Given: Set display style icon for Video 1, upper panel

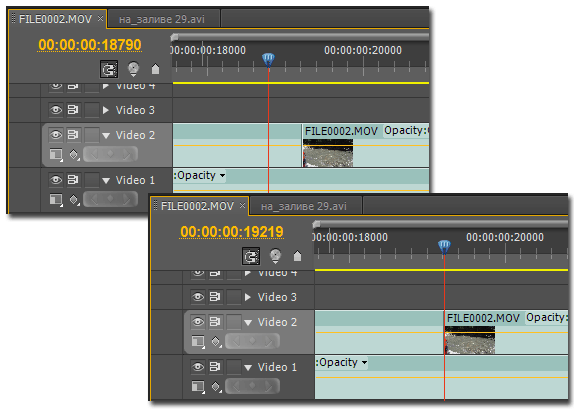Looking at the screenshot, I should pos(56,200).
